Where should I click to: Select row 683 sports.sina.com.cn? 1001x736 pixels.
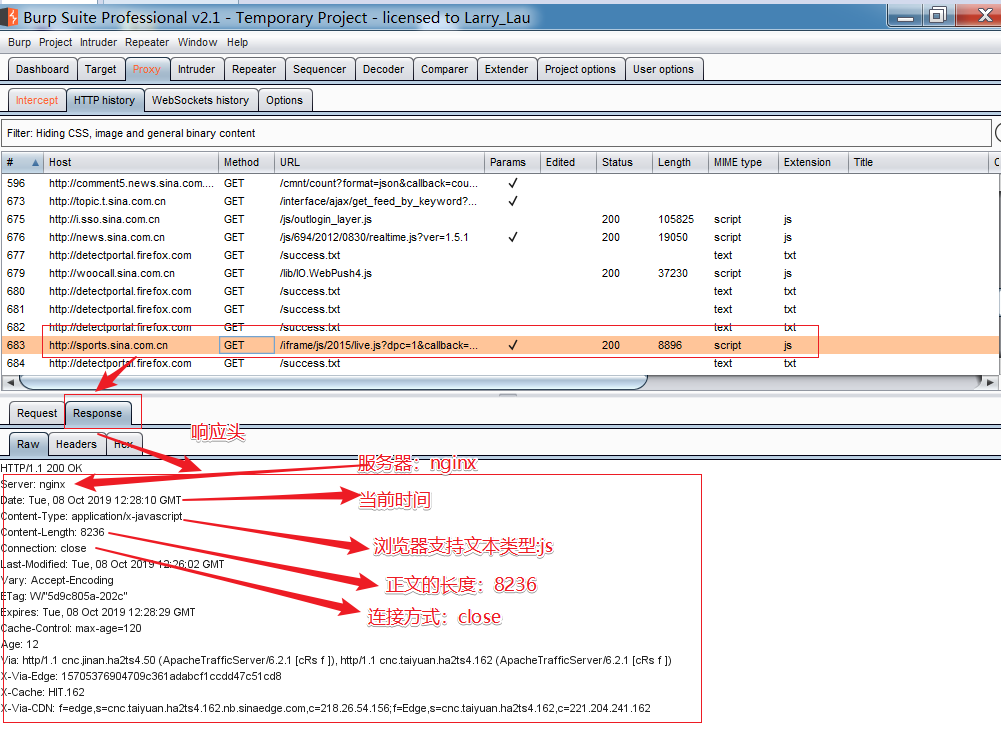pos(500,345)
